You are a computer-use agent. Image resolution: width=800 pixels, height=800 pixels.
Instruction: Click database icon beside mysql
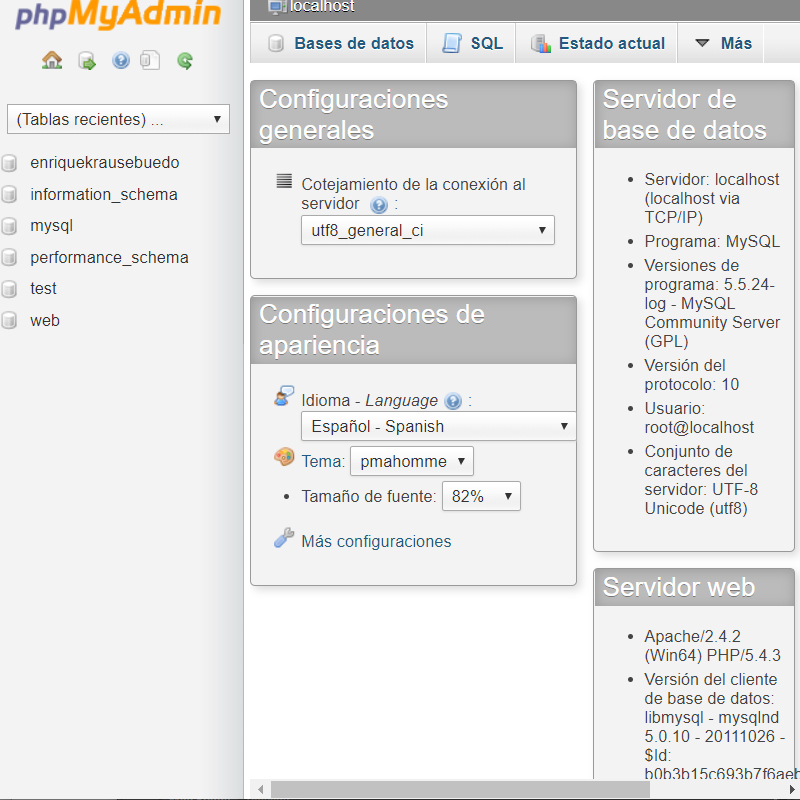[x=9, y=226]
